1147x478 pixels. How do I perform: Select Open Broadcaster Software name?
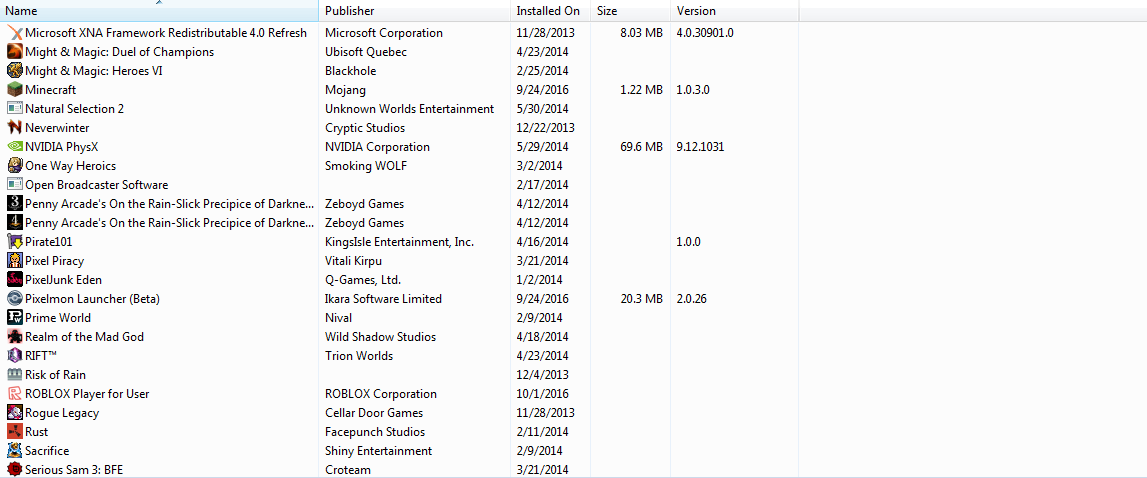click(97, 185)
